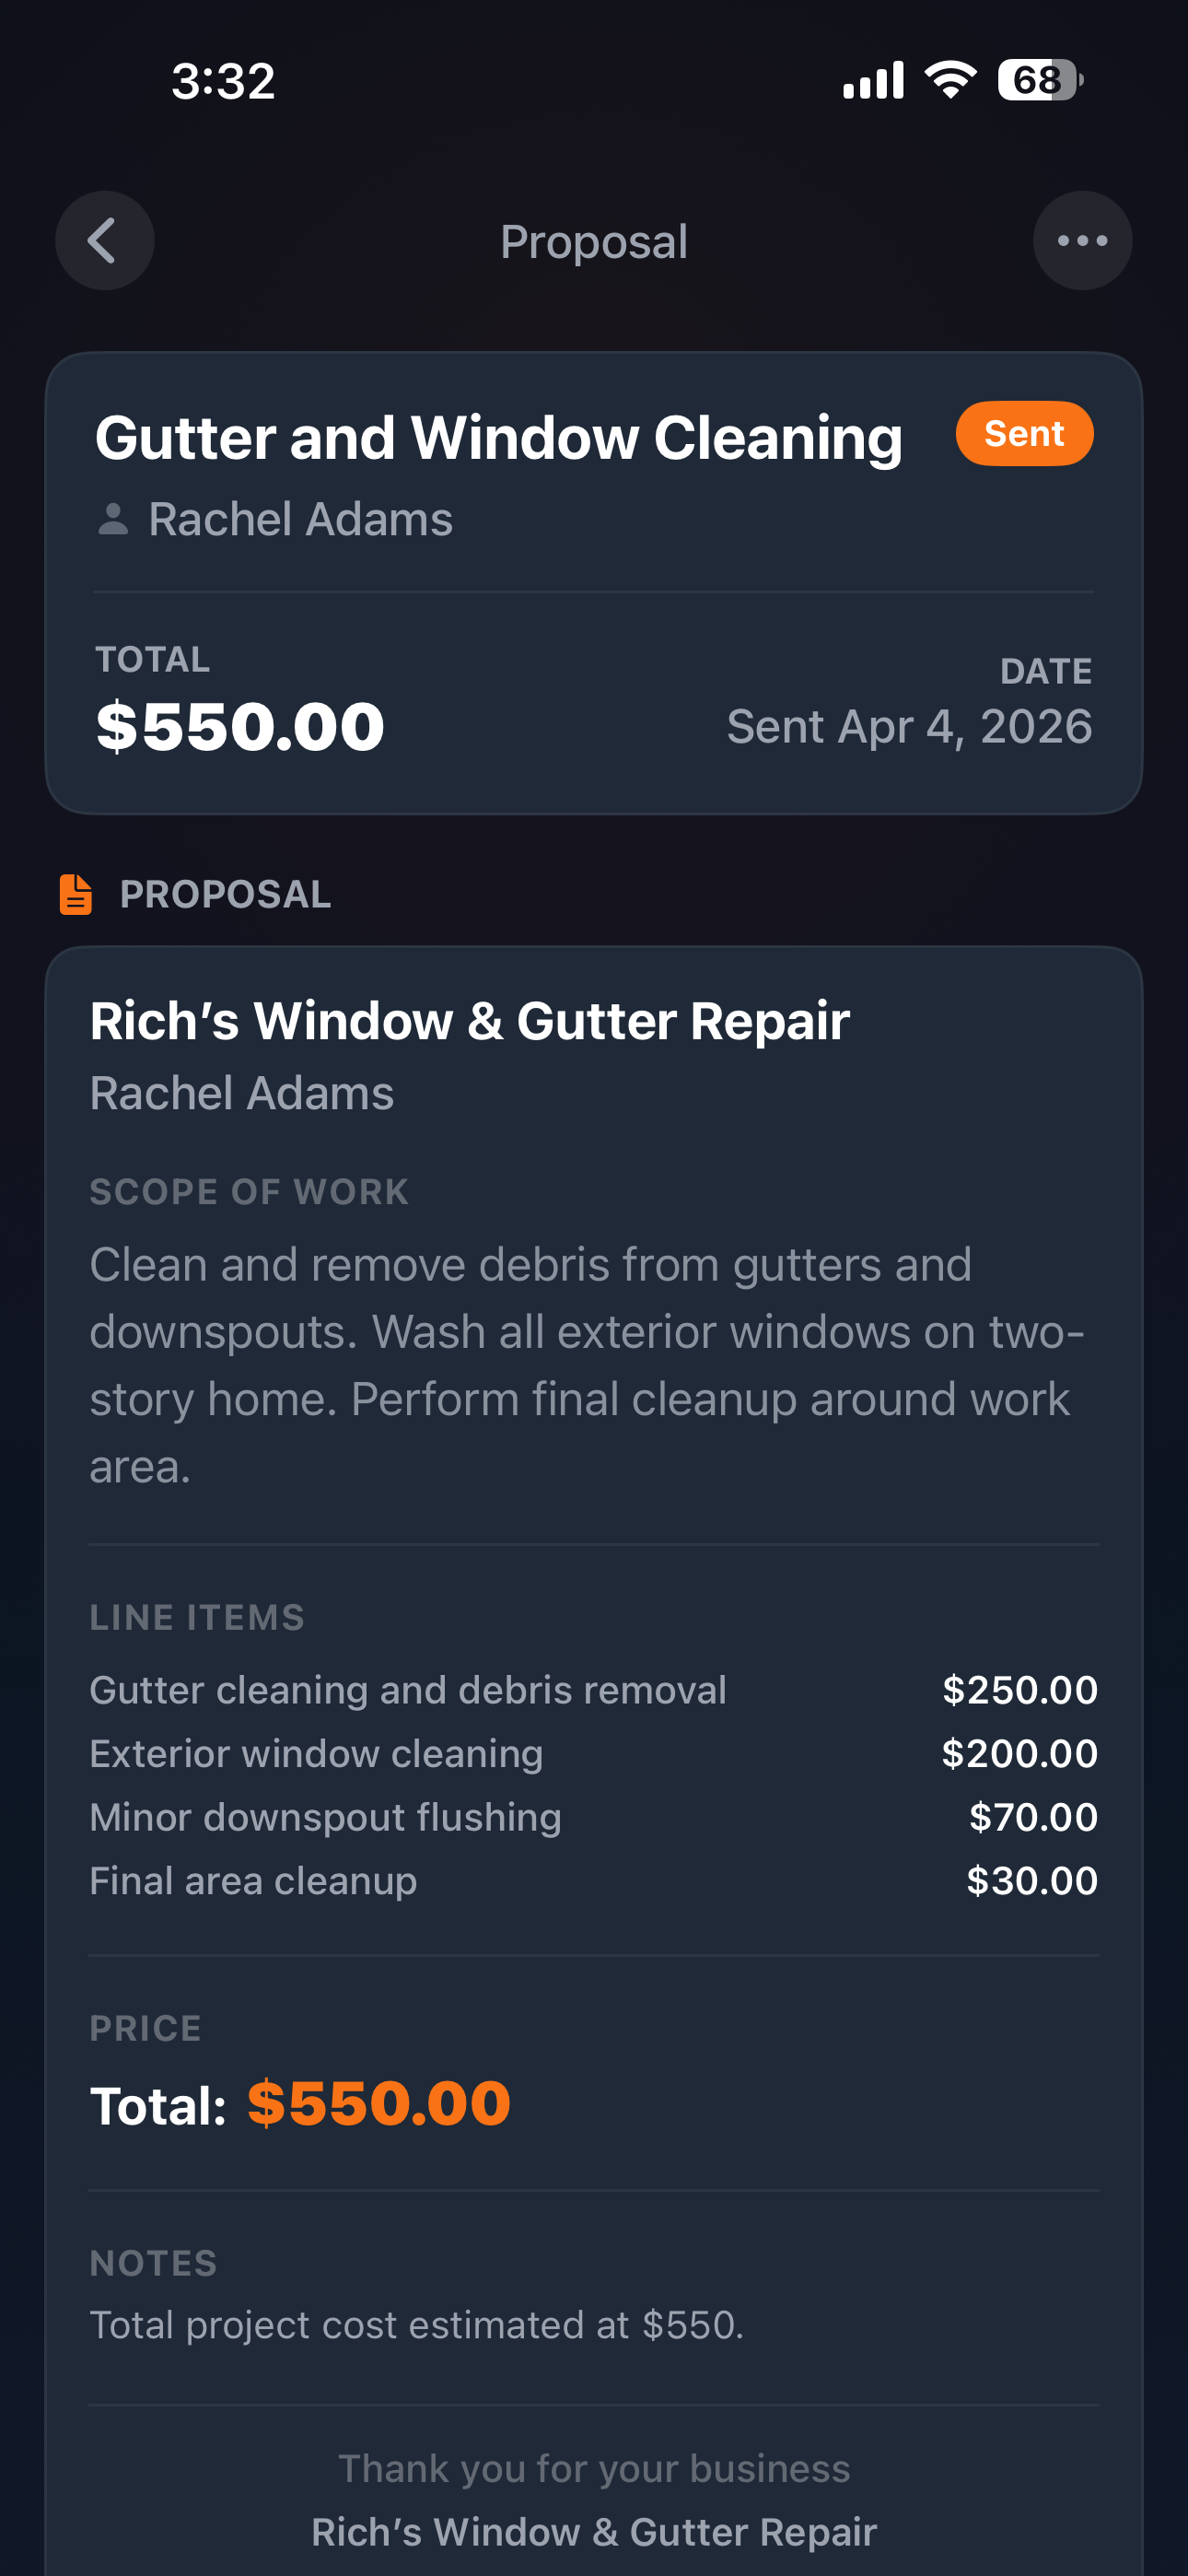The image size is (1188, 2576).
Task: Tap the $550.00 total in summary card
Action: [240, 726]
